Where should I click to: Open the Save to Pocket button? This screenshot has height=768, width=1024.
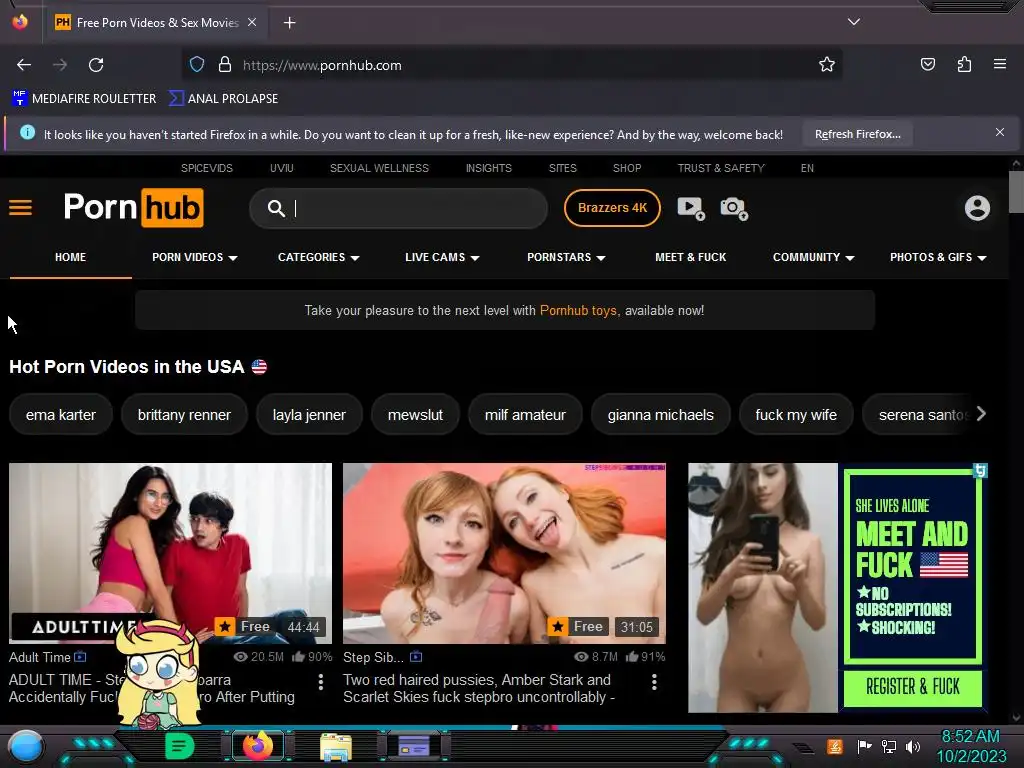pyautogui.click(x=928, y=64)
